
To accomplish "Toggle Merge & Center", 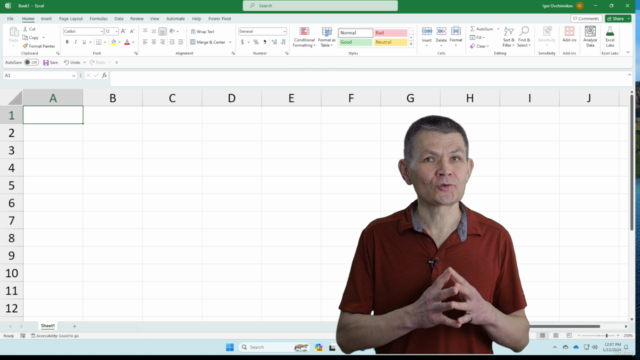I will pos(208,42).
